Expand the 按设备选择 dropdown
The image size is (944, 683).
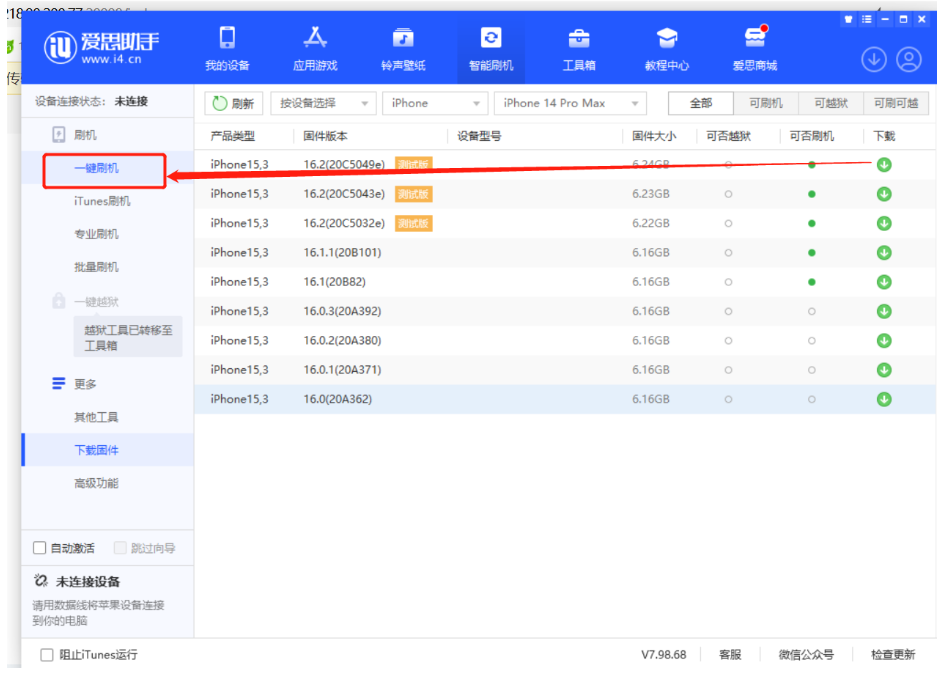click(323, 103)
